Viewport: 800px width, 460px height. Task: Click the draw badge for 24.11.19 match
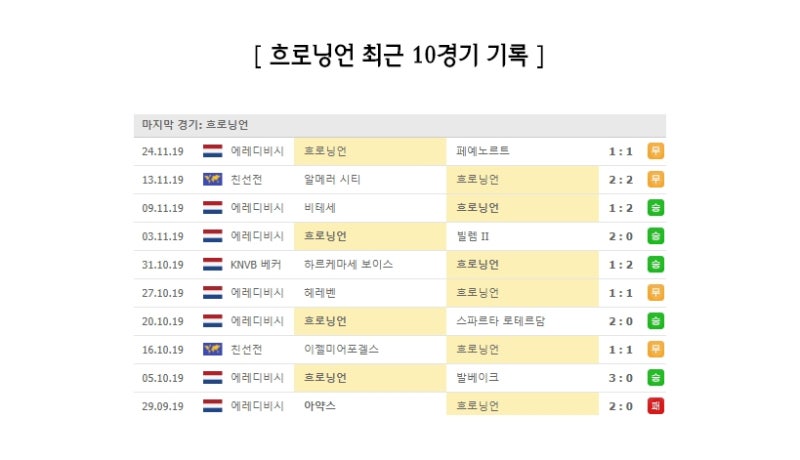tap(656, 151)
